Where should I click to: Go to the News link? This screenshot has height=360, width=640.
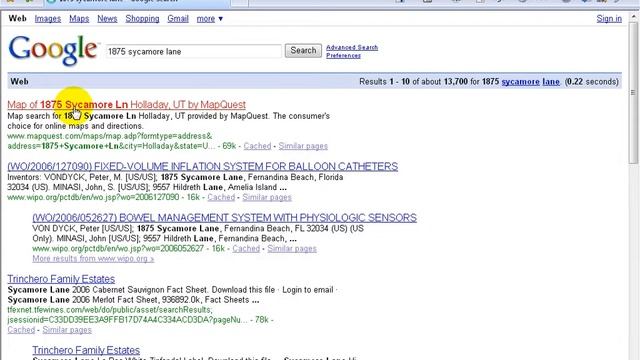pos(107,19)
